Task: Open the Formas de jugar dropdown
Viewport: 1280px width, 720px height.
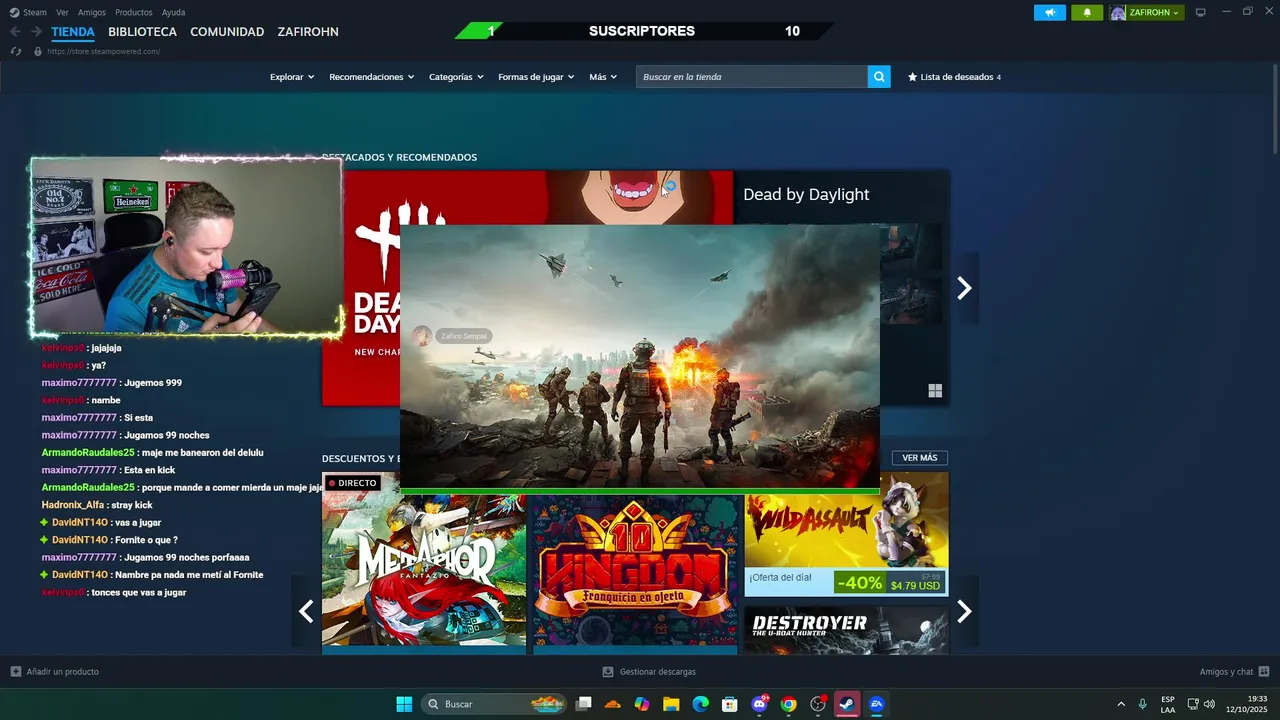Action: (x=537, y=77)
